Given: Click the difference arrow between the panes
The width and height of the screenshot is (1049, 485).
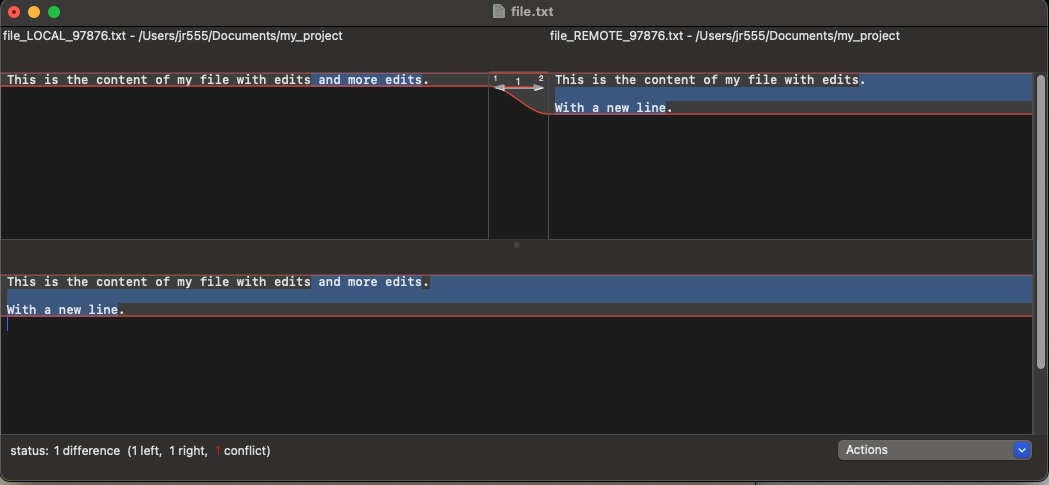Looking at the screenshot, I should click(x=518, y=88).
